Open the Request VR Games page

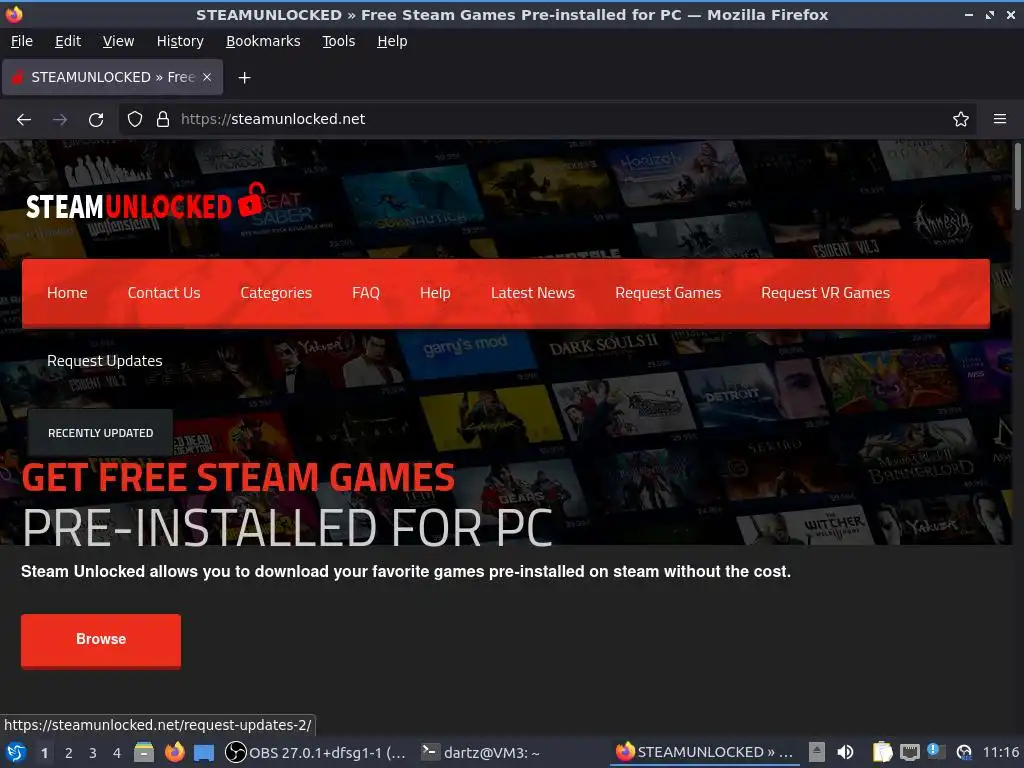[825, 293]
